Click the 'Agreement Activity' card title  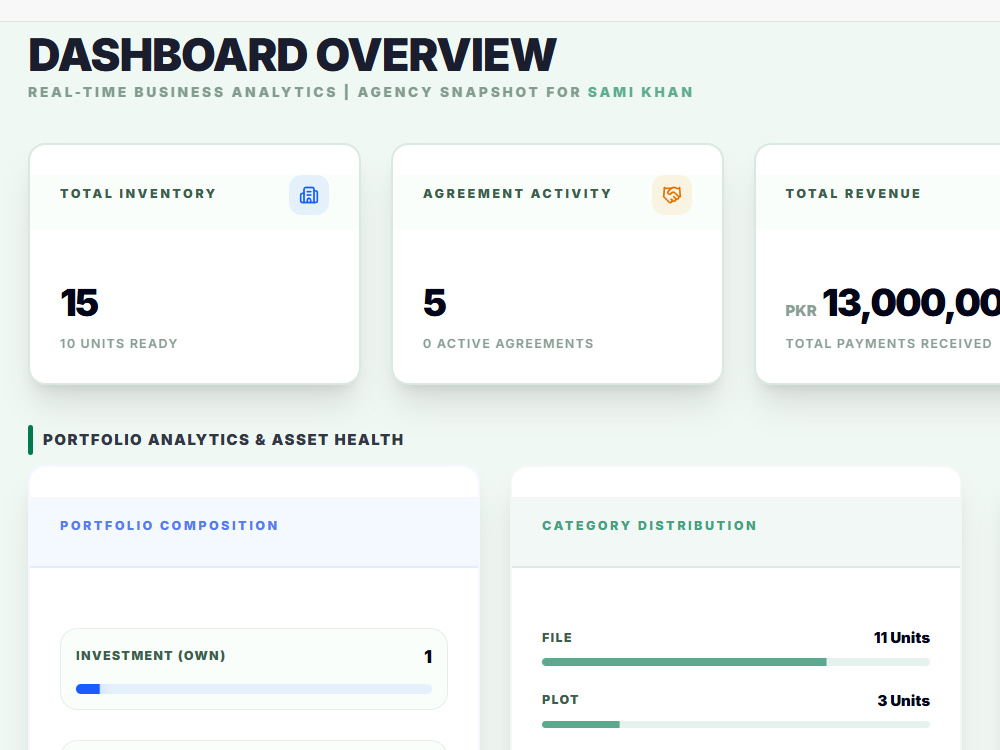pos(517,193)
